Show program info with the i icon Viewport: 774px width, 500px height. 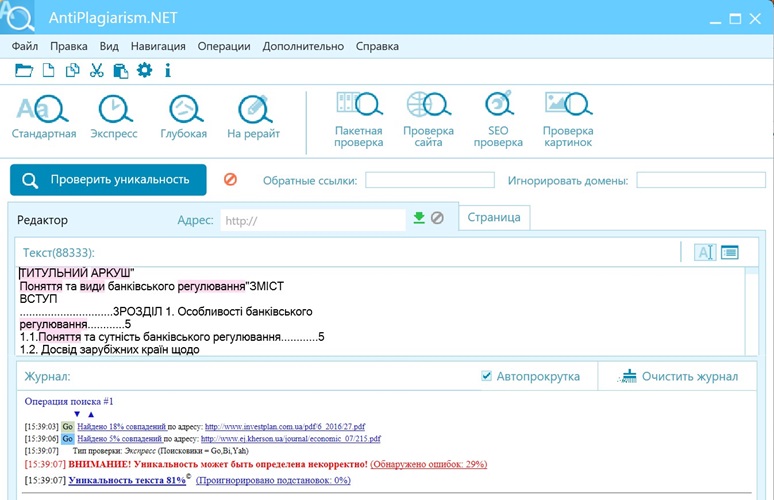point(168,71)
